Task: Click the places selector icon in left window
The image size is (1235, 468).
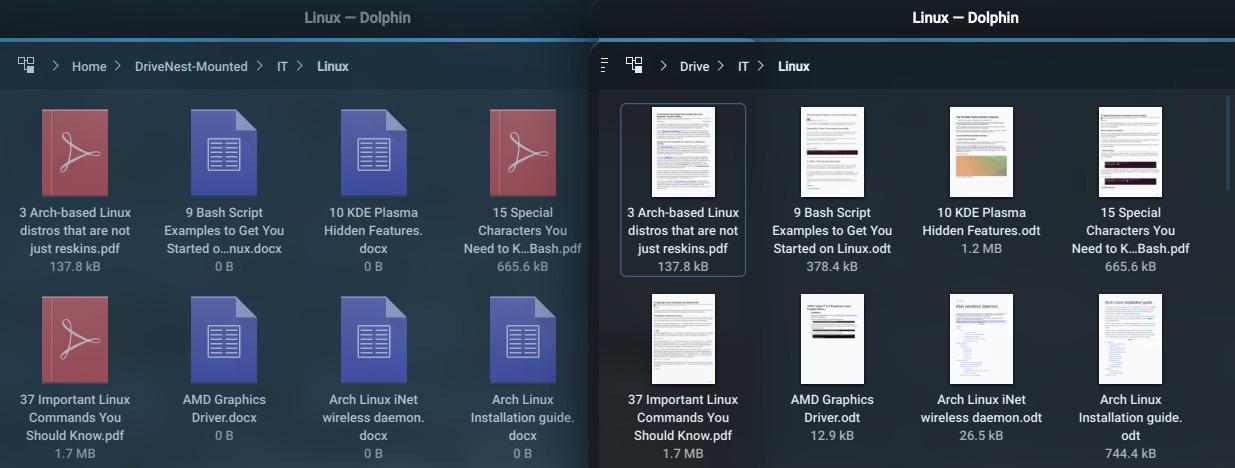Action: pos(27,66)
